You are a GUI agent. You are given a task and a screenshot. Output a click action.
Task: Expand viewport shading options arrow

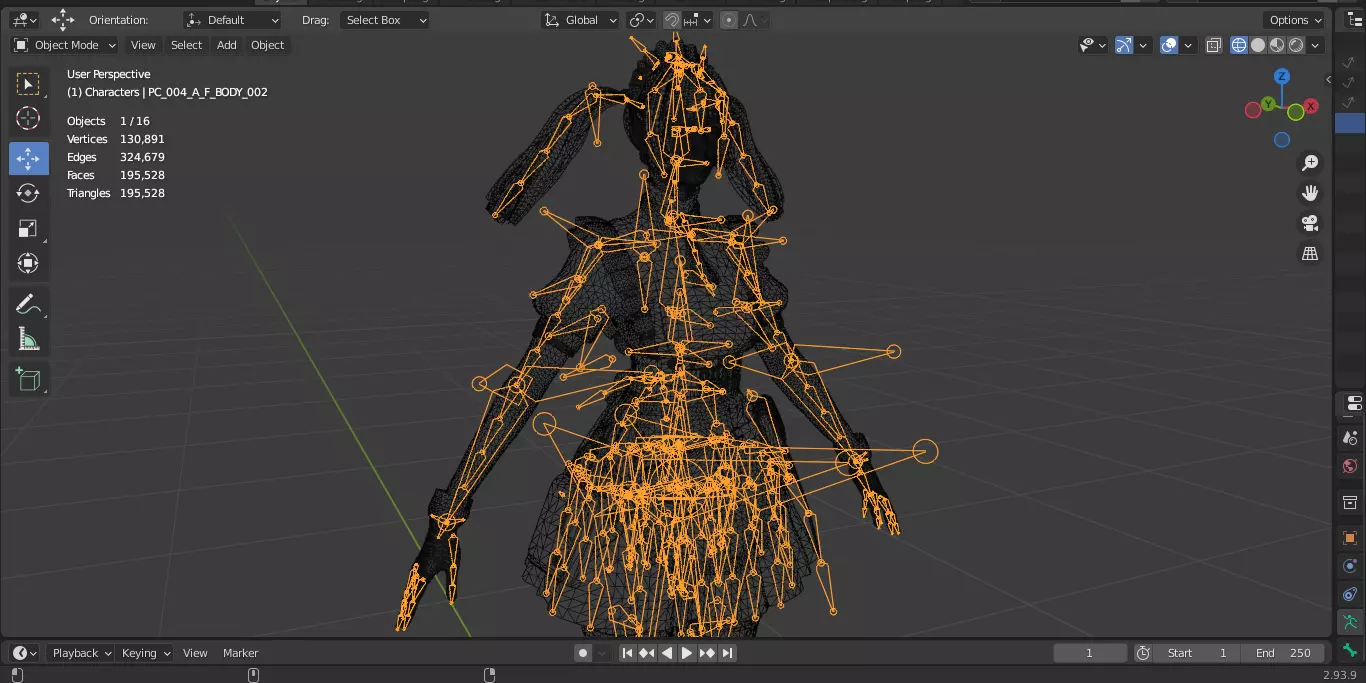[x=1316, y=45]
